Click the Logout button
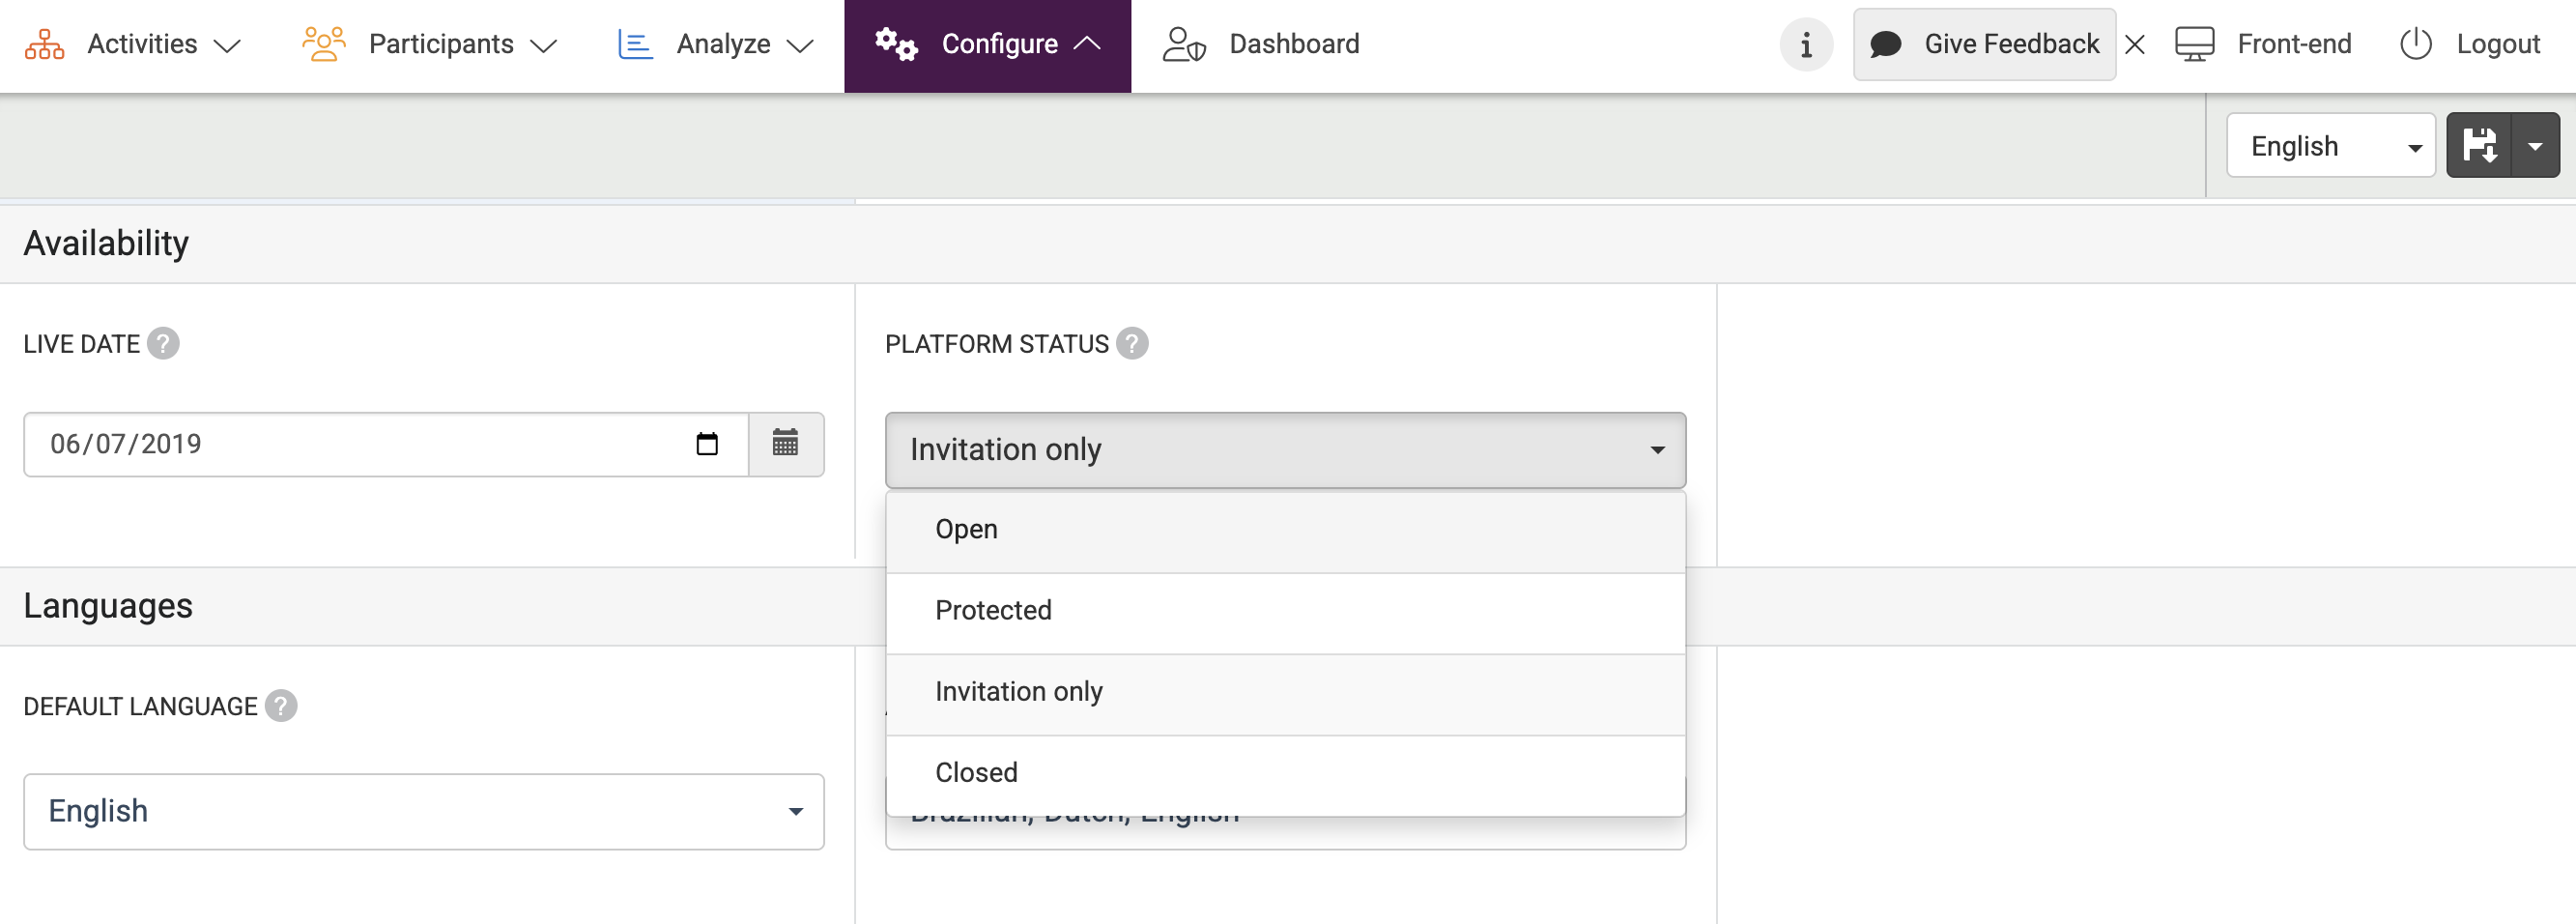The image size is (2576, 924). pyautogui.click(x=2470, y=45)
